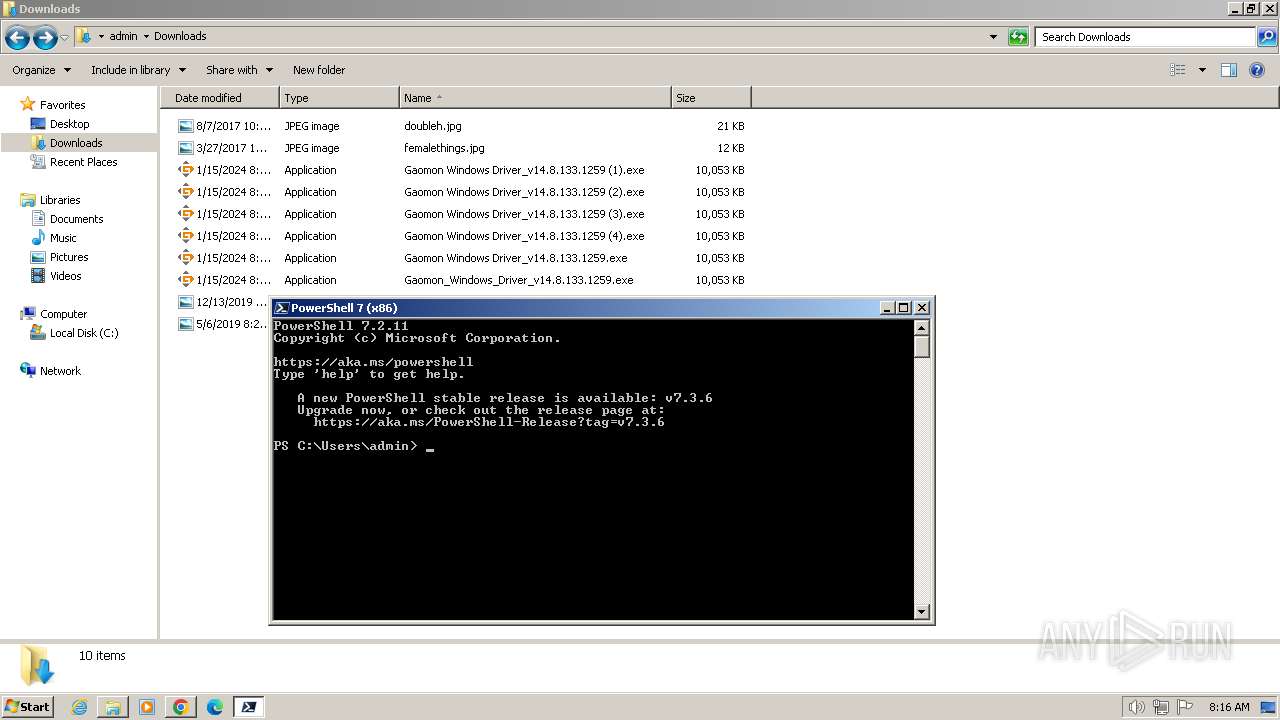The height and width of the screenshot is (720, 1280).
Task: Sort by Name column header
Action: tap(535, 98)
